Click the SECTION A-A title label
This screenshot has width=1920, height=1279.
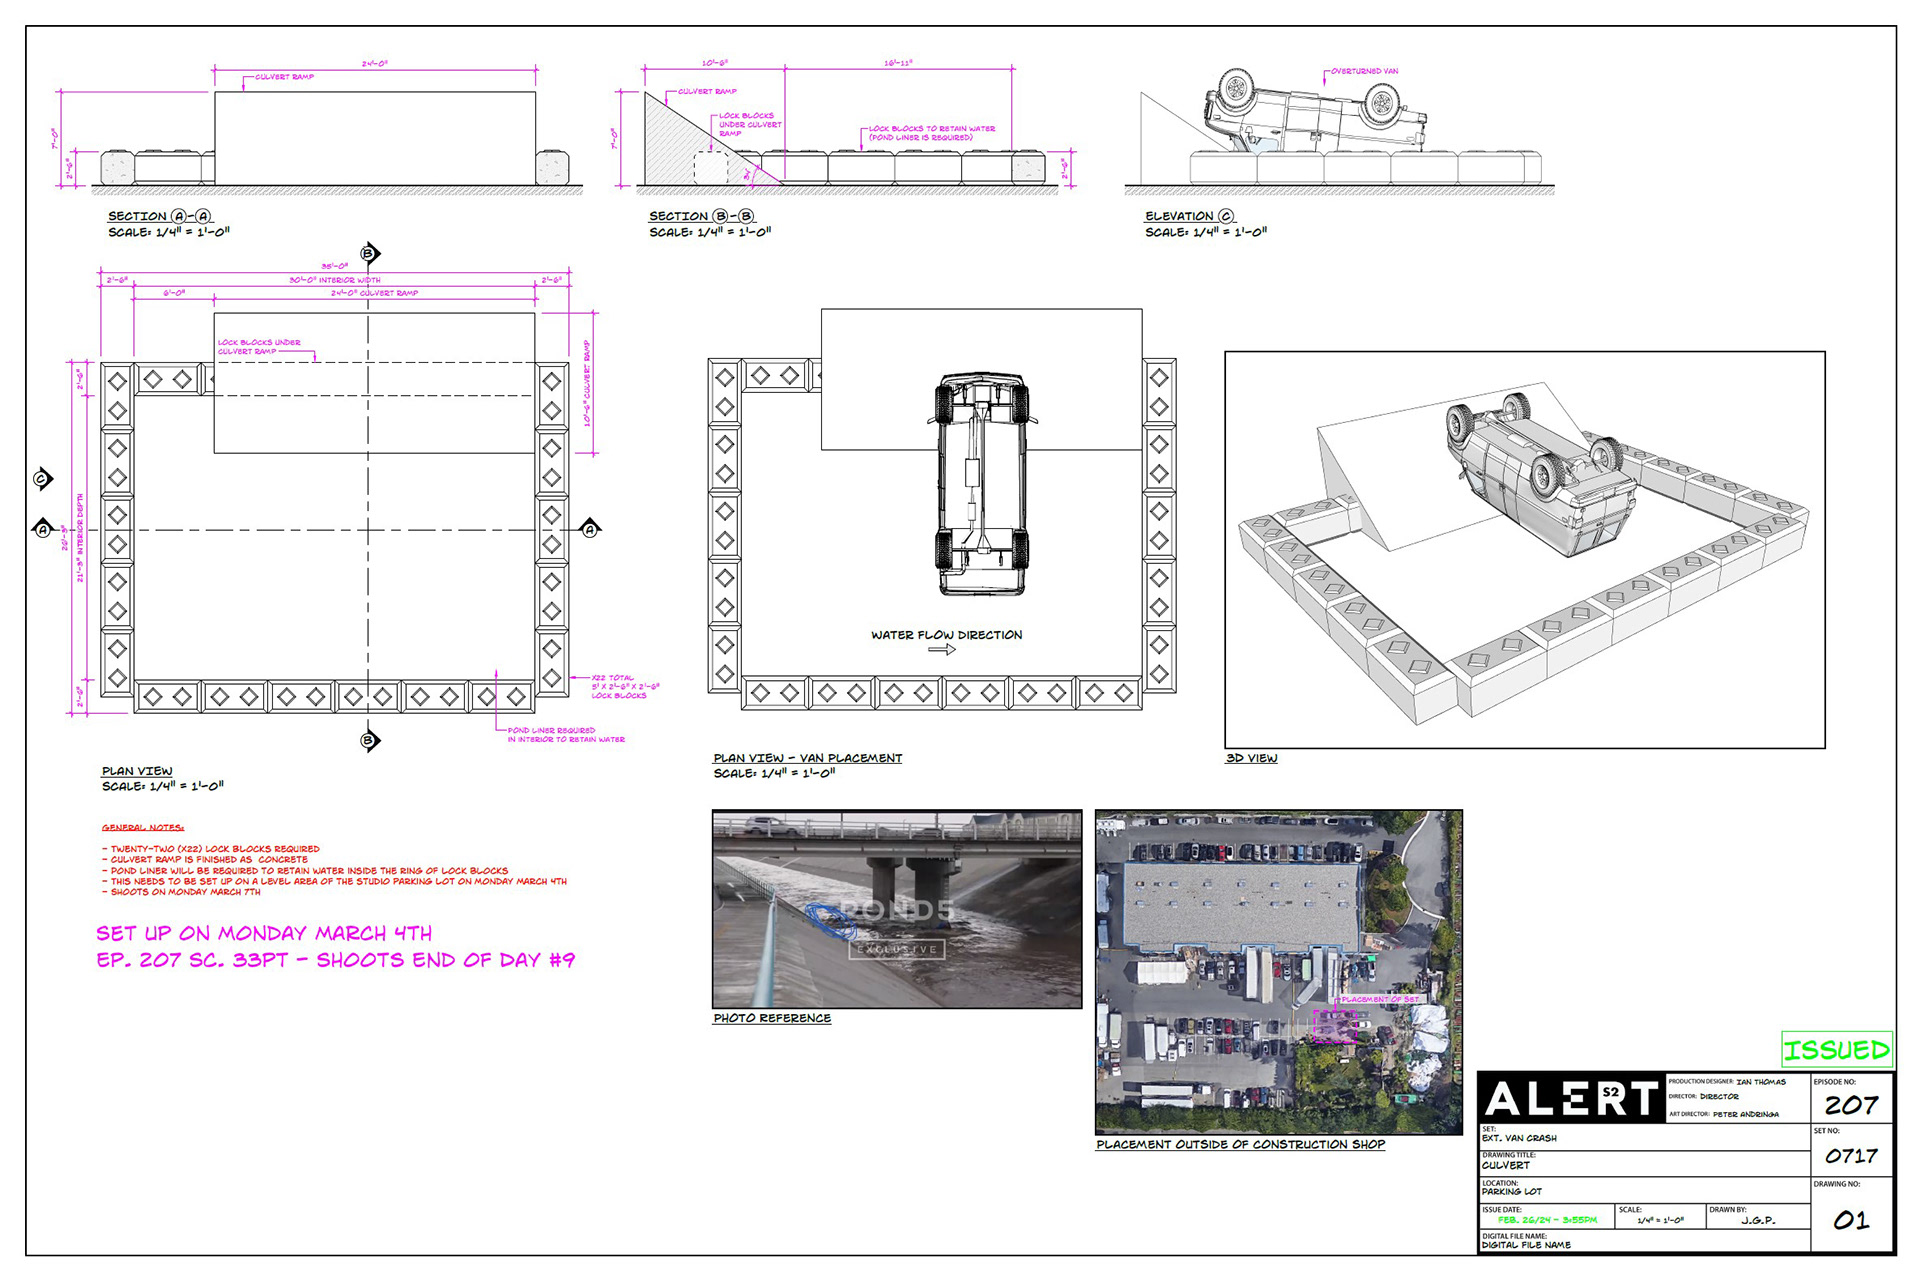click(x=160, y=216)
